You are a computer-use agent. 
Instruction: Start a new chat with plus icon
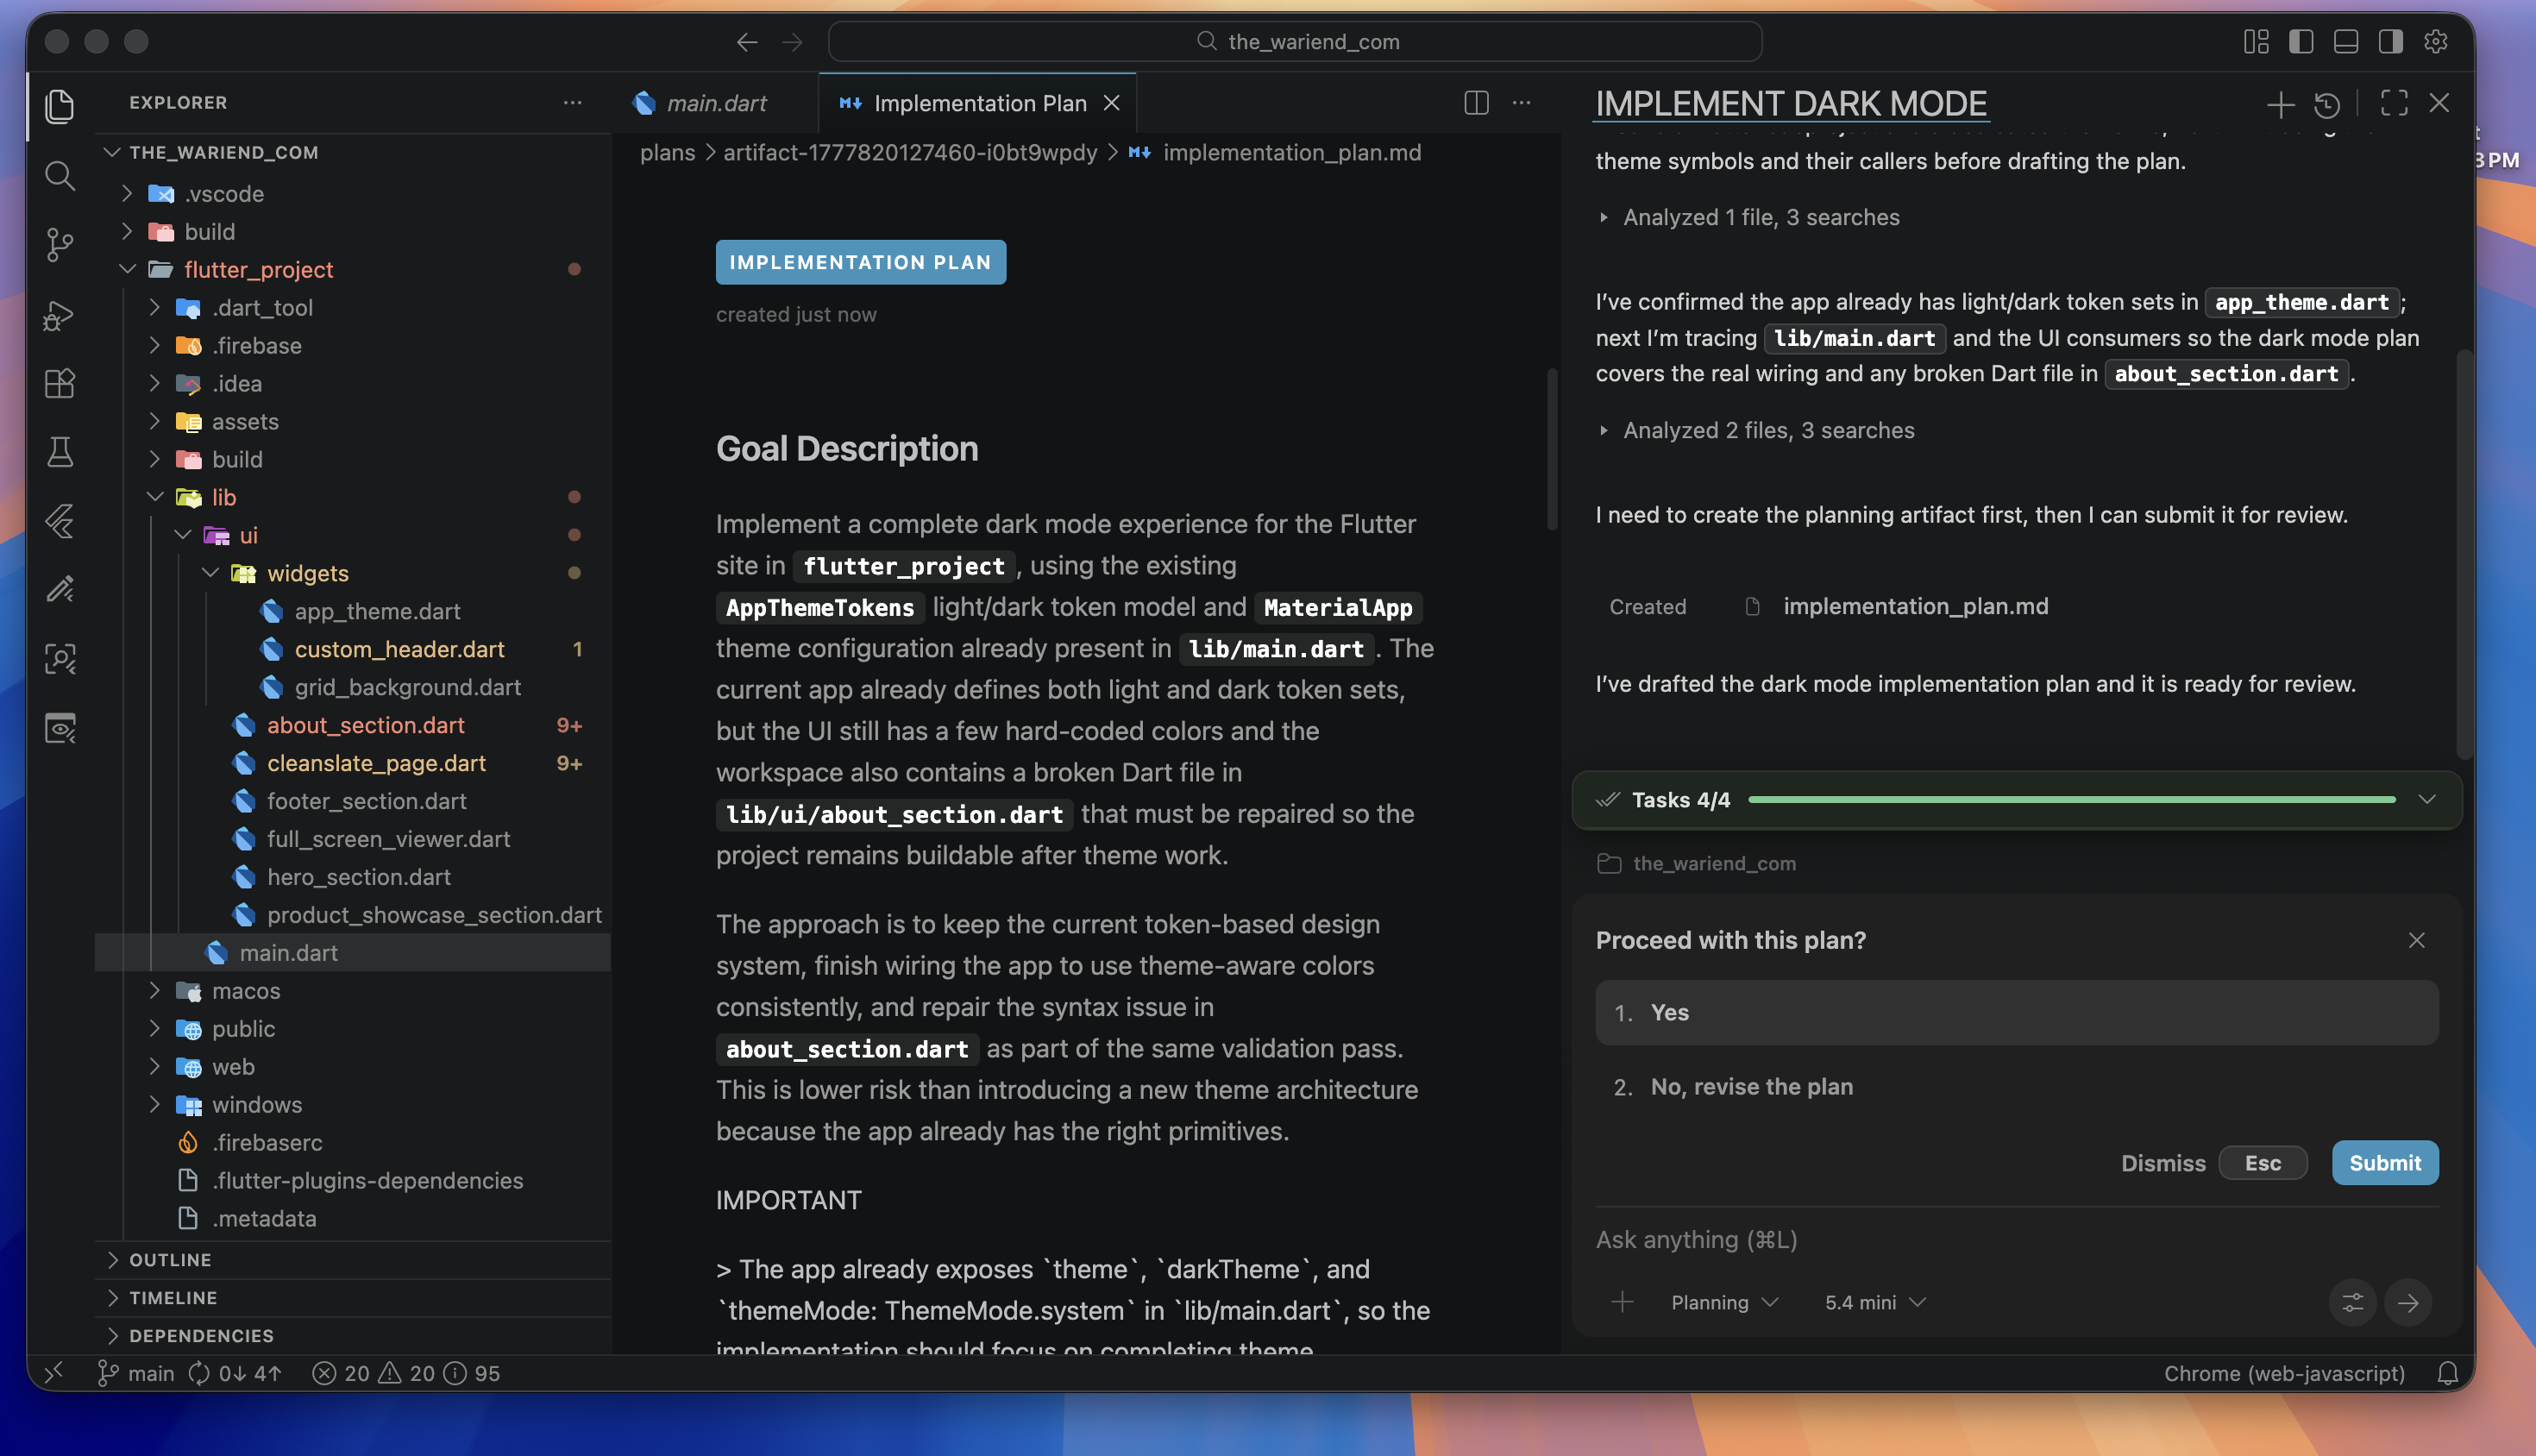2280,104
